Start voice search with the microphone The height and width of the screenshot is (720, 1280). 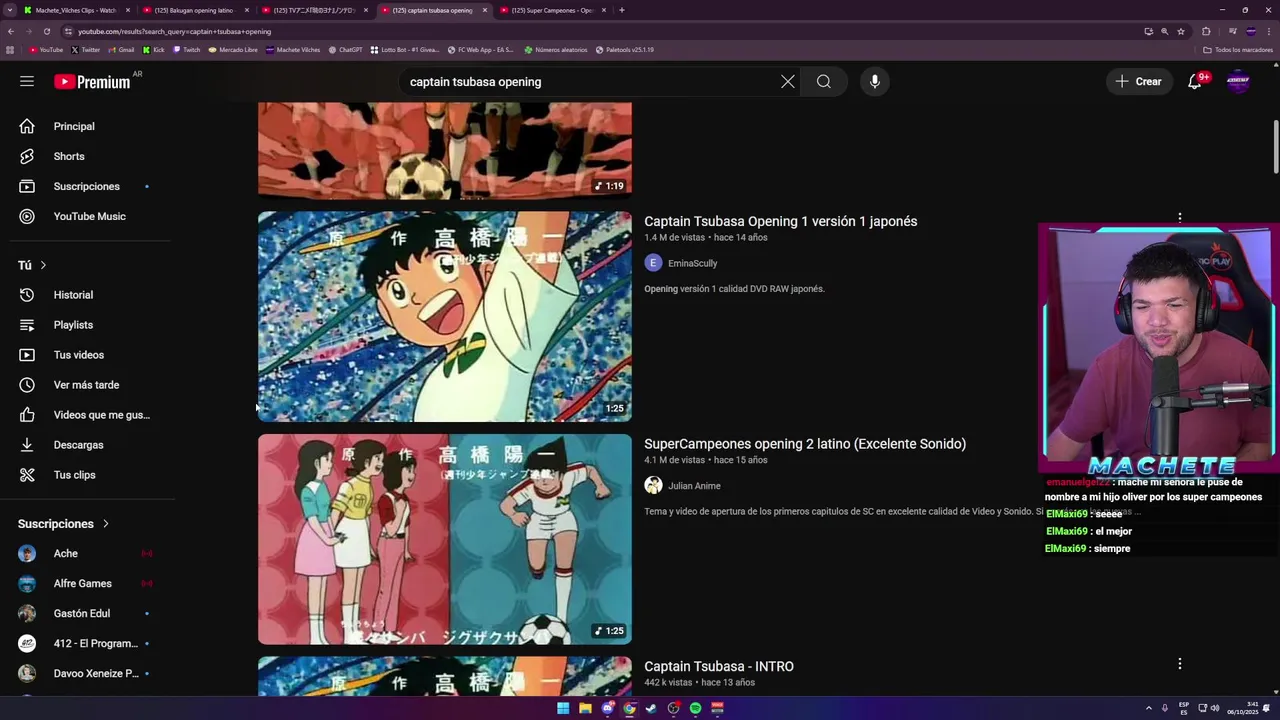[x=875, y=82]
